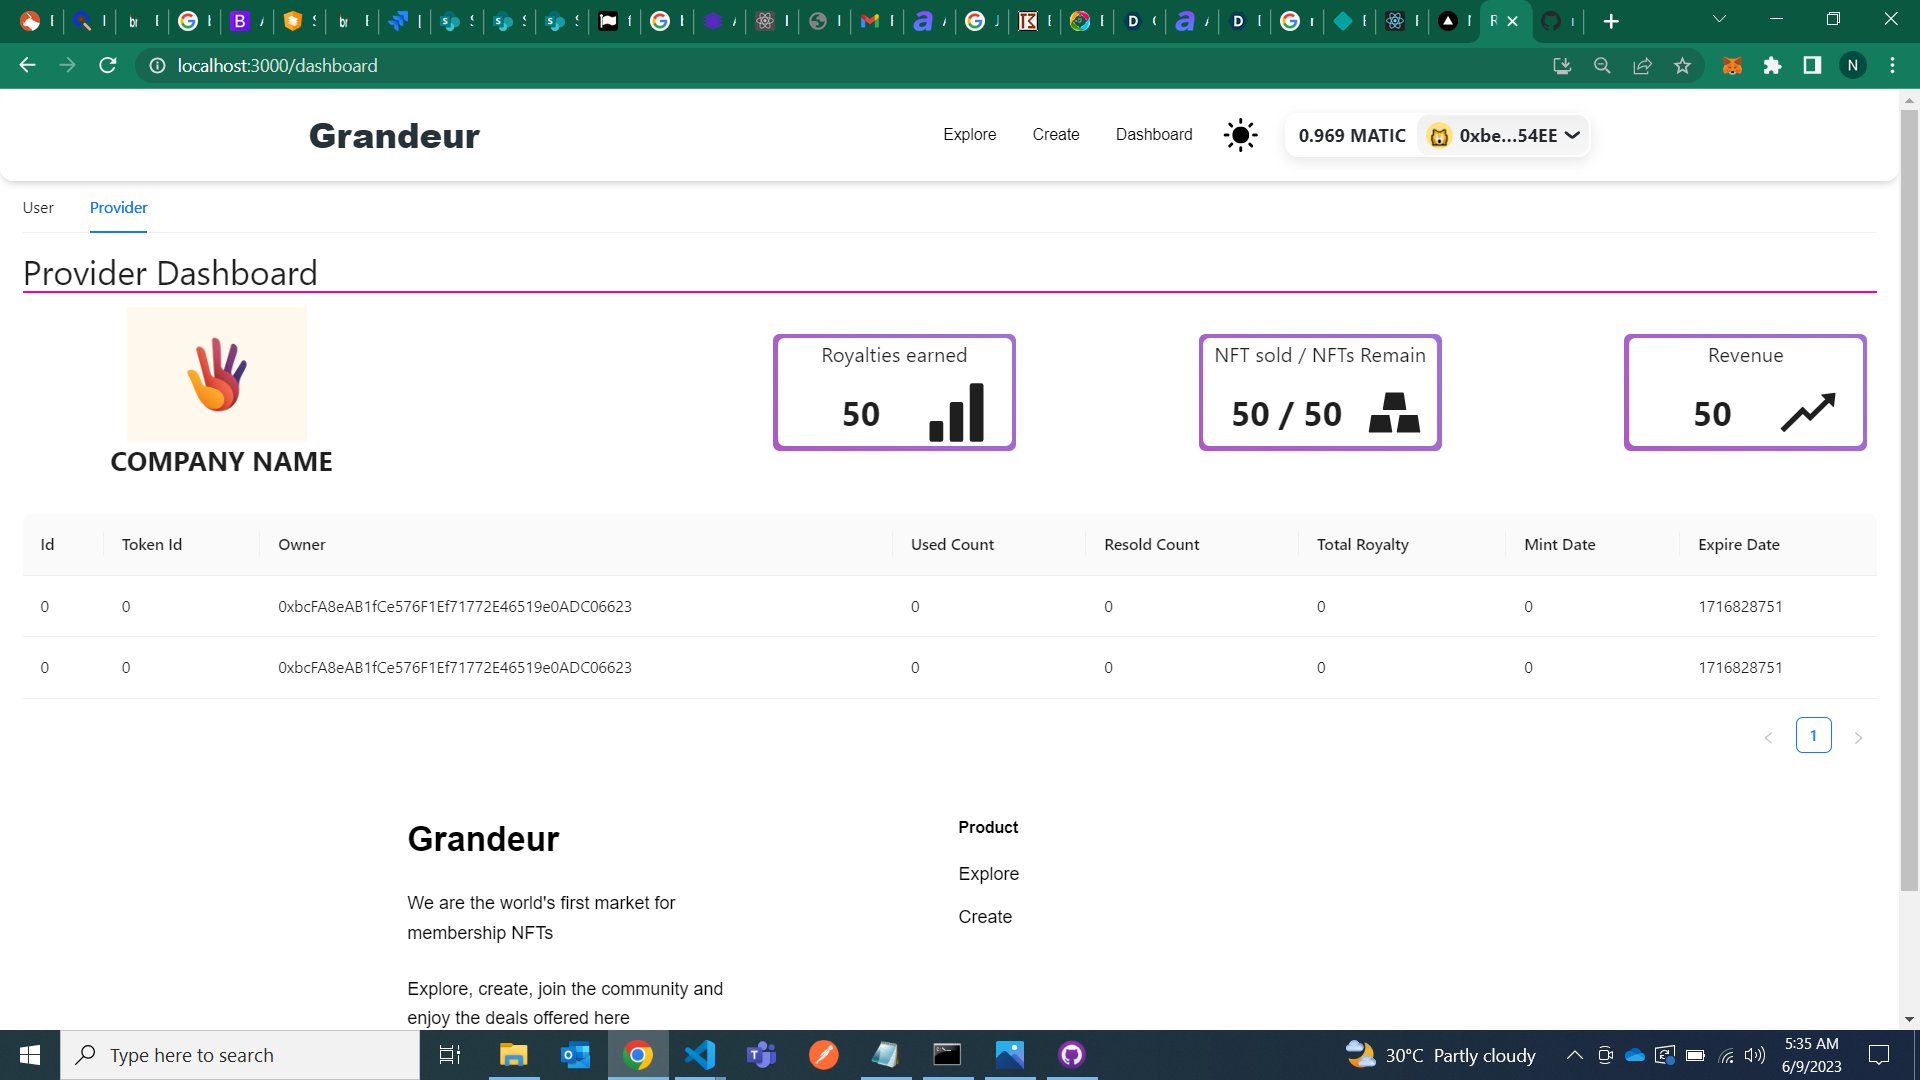Bookmark this page with the star icon
This screenshot has width=1920, height=1080.
[1682, 66]
